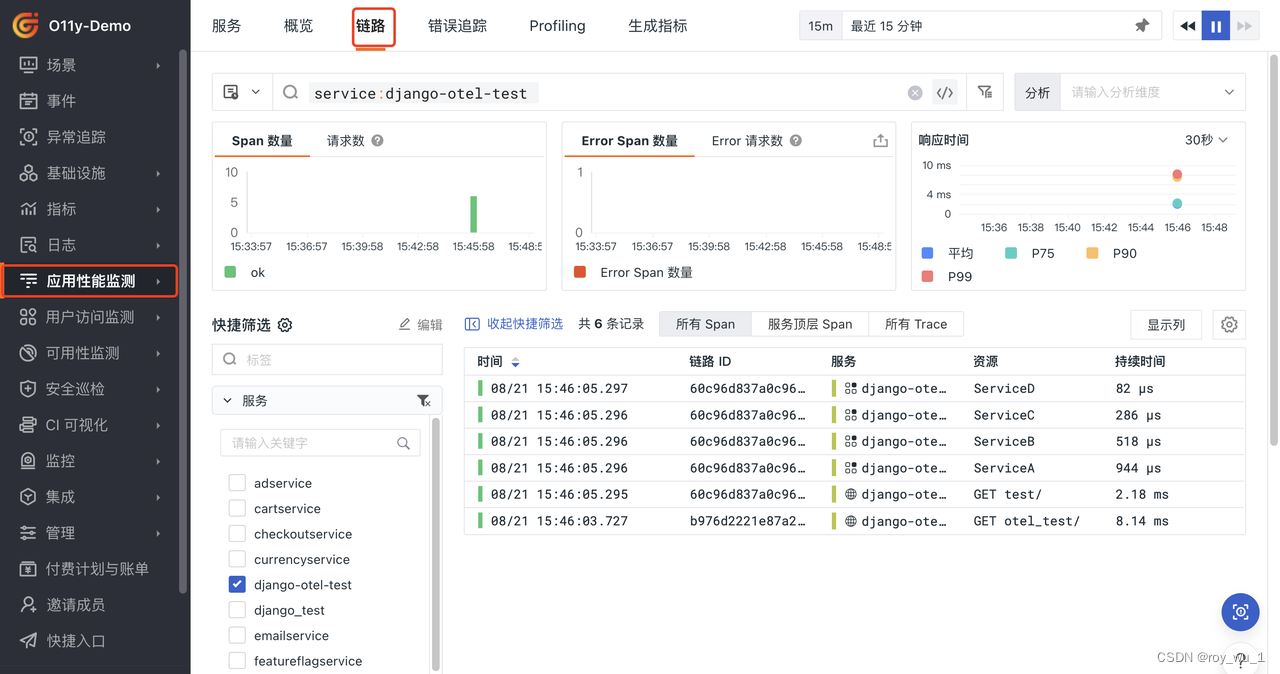Check the adservice filter checkbox
Viewport: 1280px width, 674px height.
(237, 482)
